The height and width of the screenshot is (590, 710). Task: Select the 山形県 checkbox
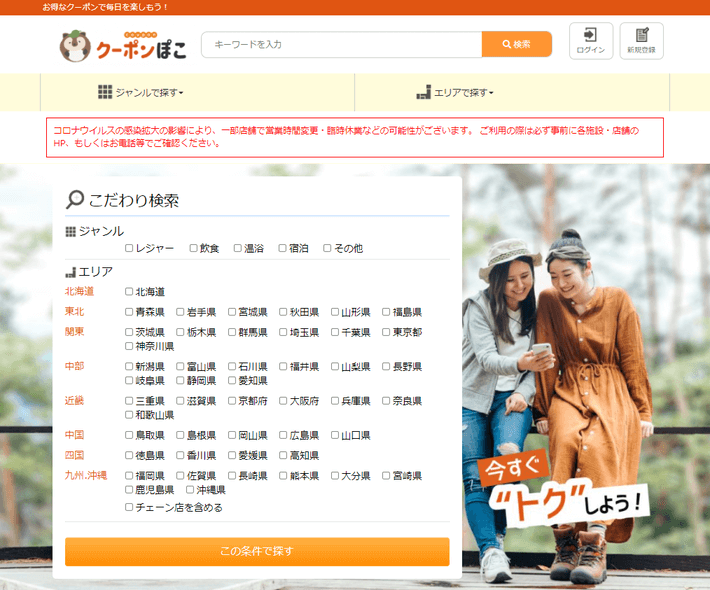pyautogui.click(x=335, y=312)
